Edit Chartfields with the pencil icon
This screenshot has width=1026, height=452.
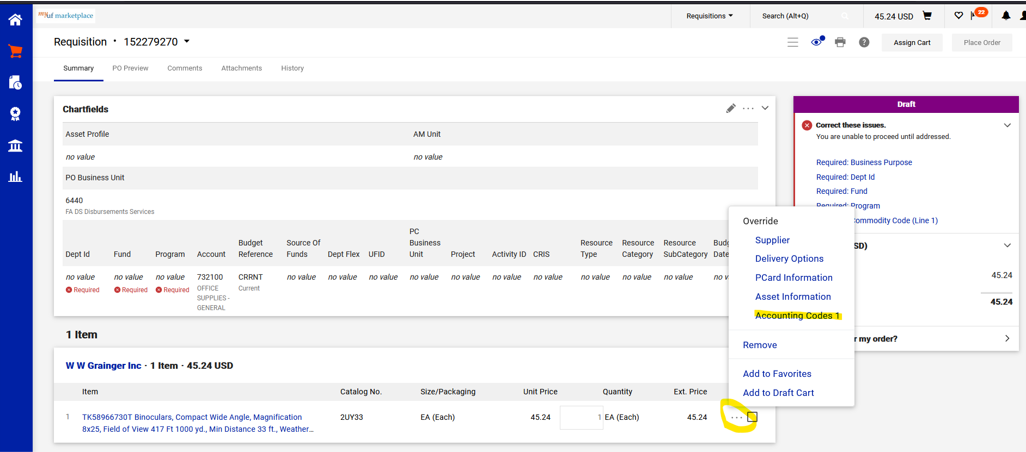[x=731, y=108]
